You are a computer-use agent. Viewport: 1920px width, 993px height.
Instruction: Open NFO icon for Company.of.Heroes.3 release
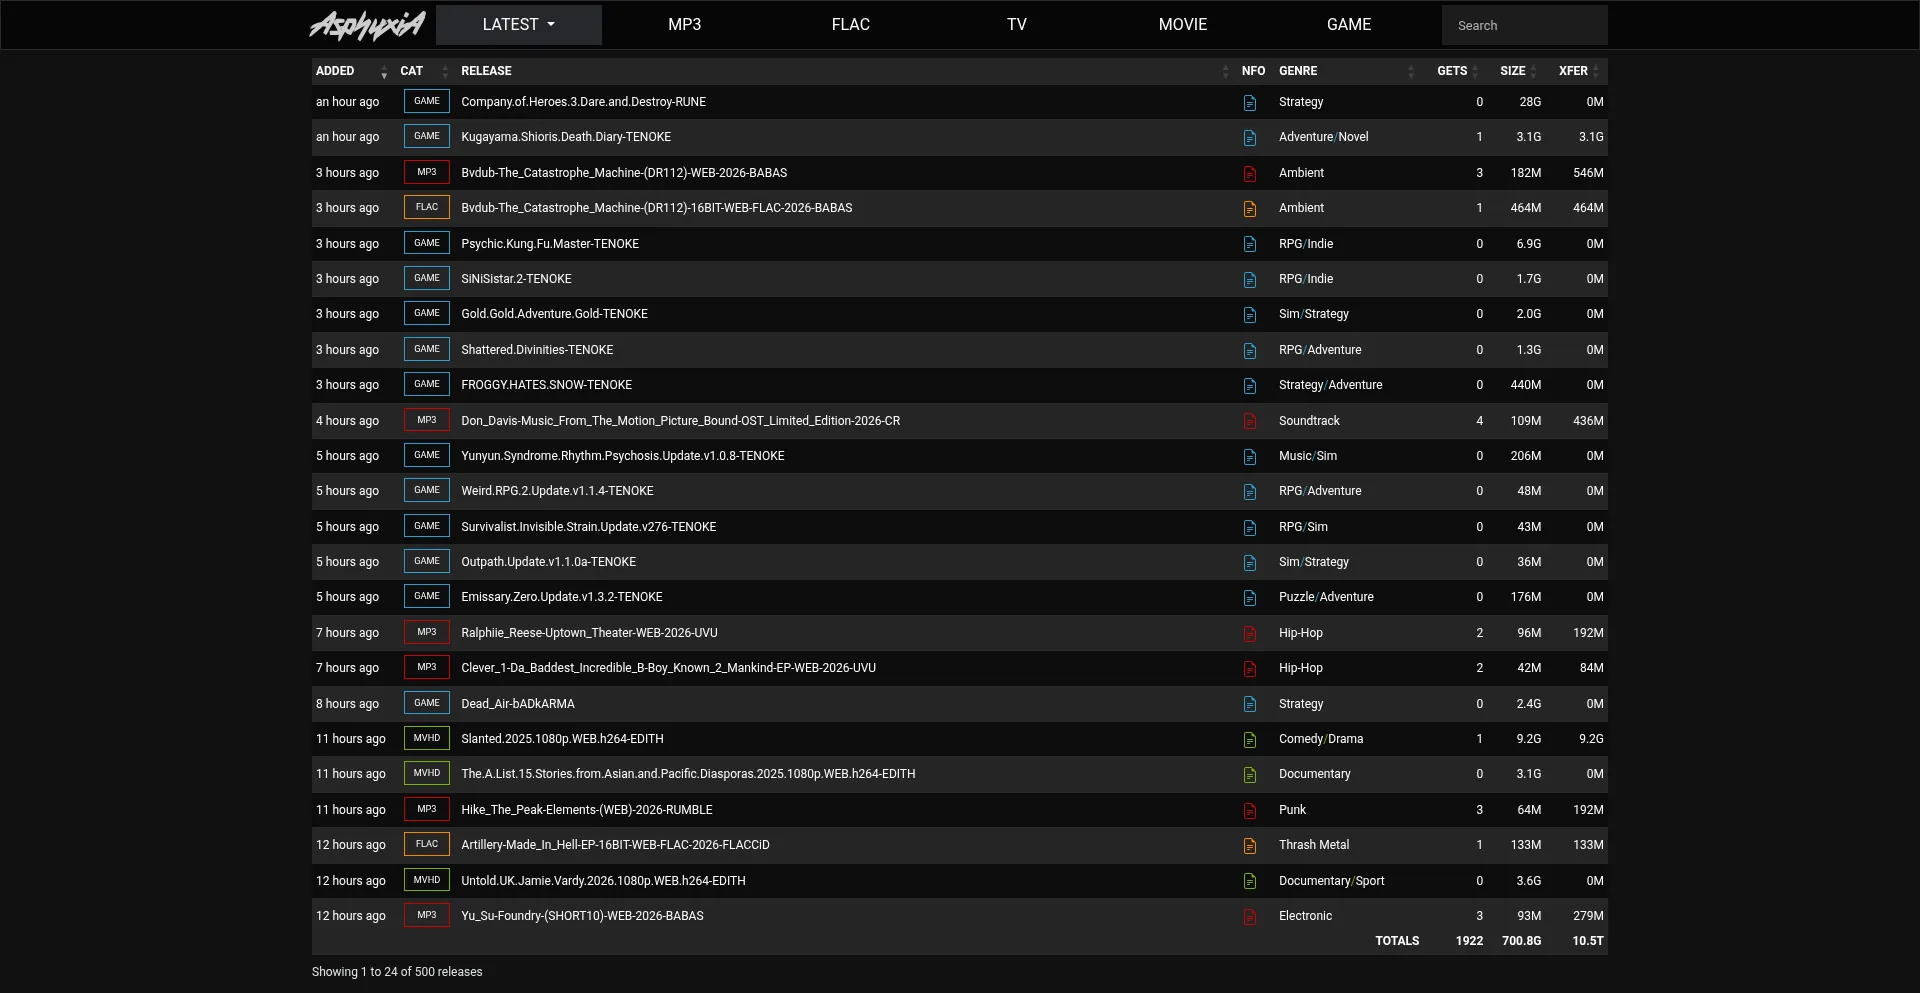click(x=1249, y=103)
